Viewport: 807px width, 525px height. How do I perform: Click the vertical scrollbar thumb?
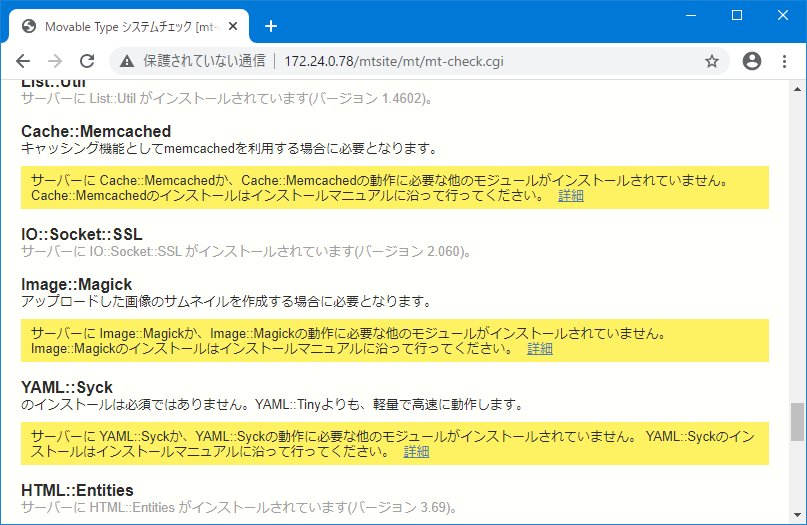tap(797, 422)
